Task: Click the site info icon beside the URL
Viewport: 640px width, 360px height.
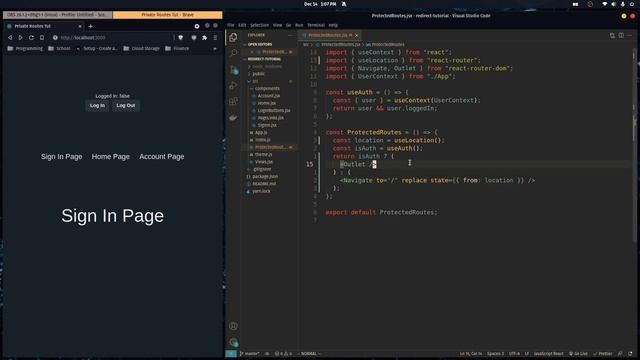Action: point(55,38)
